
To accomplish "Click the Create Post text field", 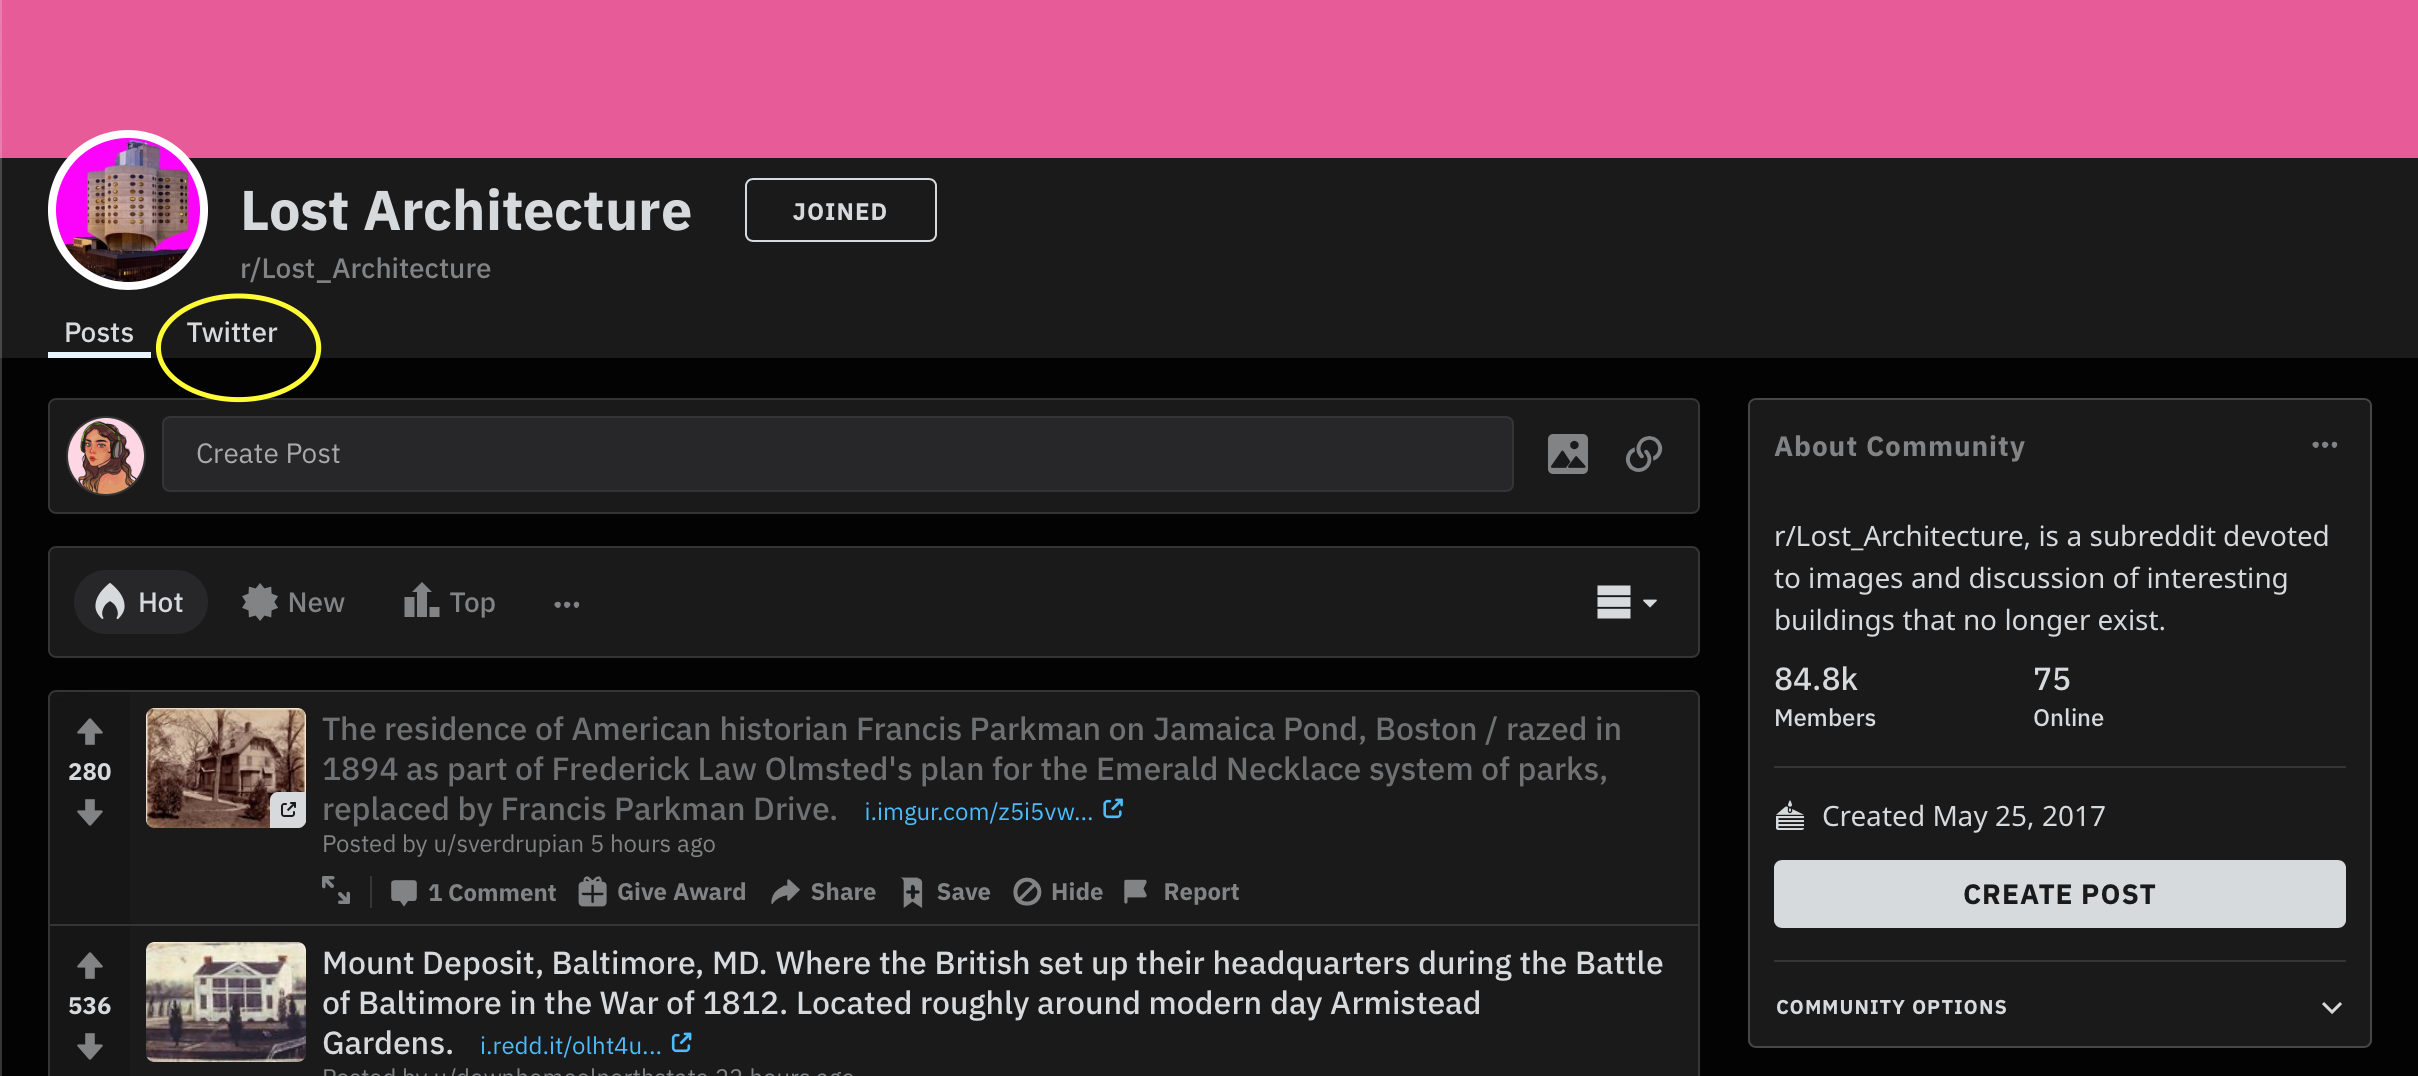I will (x=837, y=454).
